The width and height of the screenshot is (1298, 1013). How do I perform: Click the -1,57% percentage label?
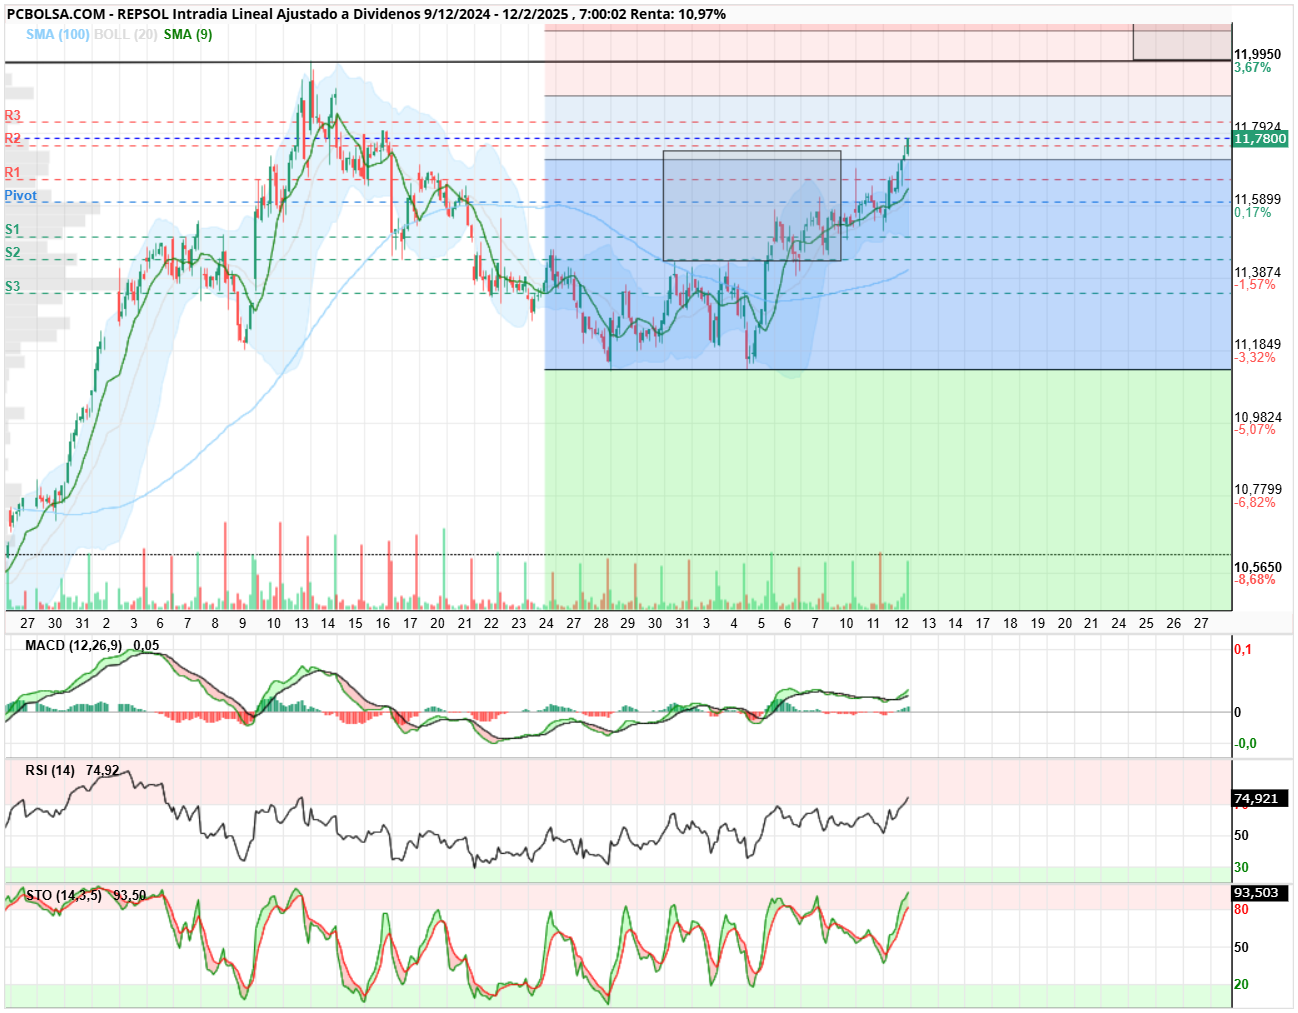[x=1255, y=285]
